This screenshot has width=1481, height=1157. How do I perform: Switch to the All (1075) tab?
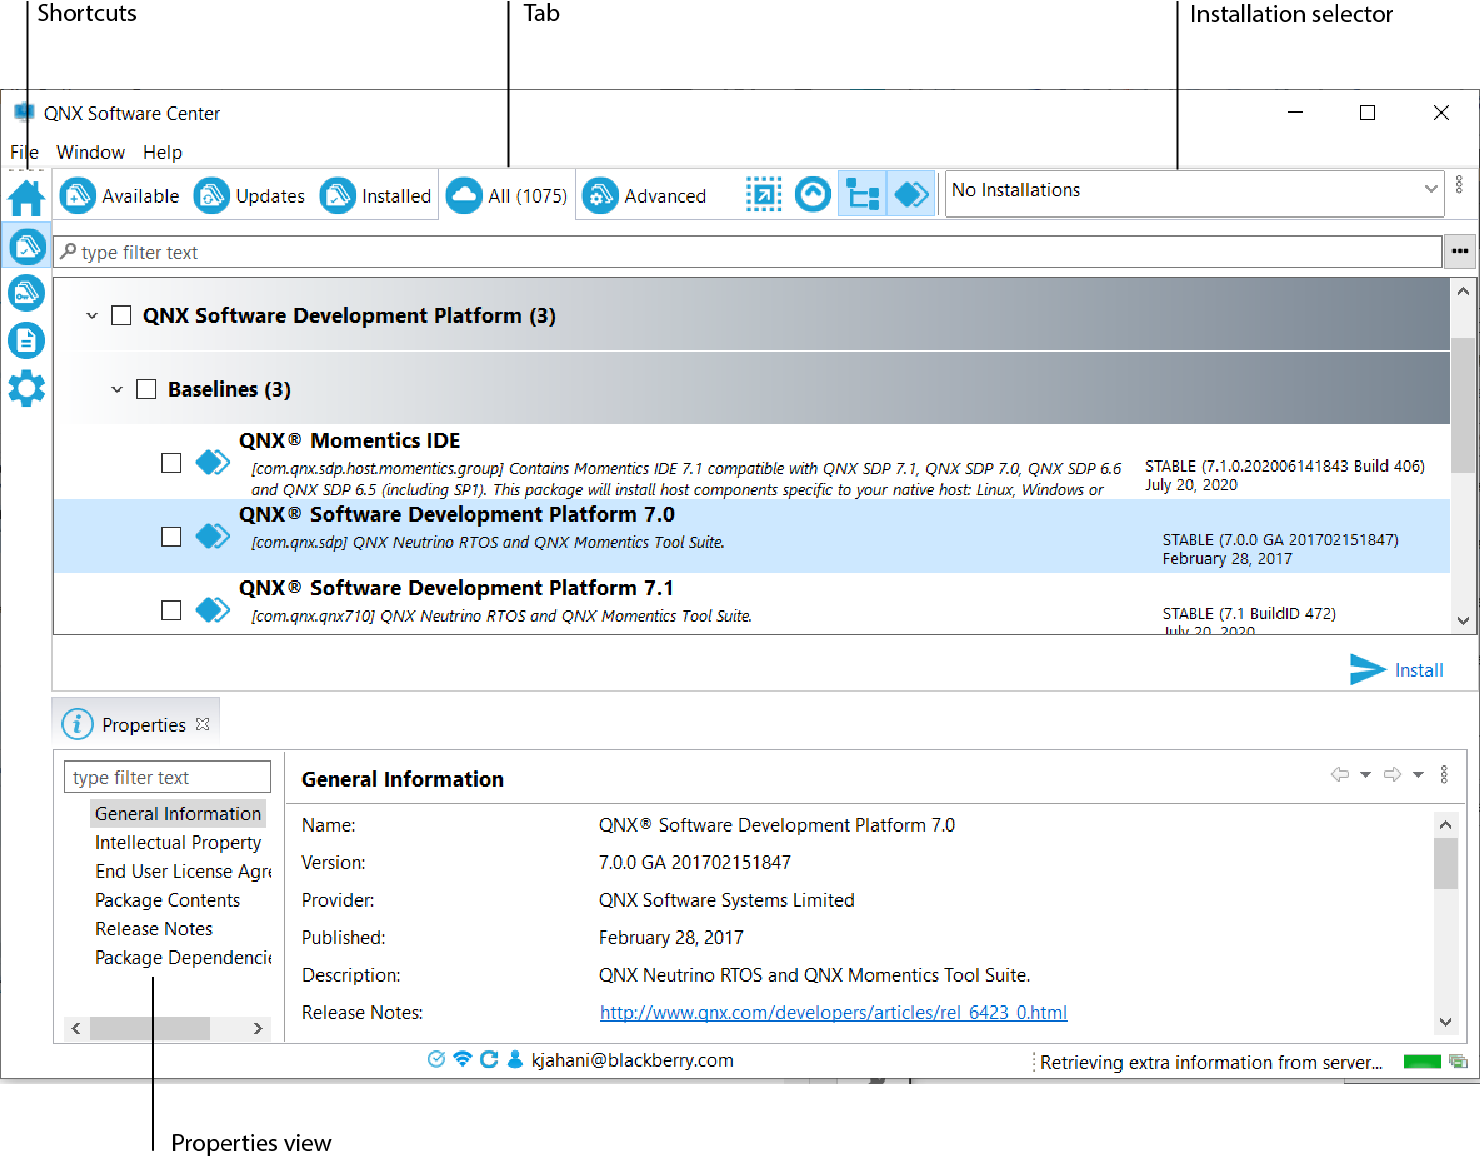(507, 195)
